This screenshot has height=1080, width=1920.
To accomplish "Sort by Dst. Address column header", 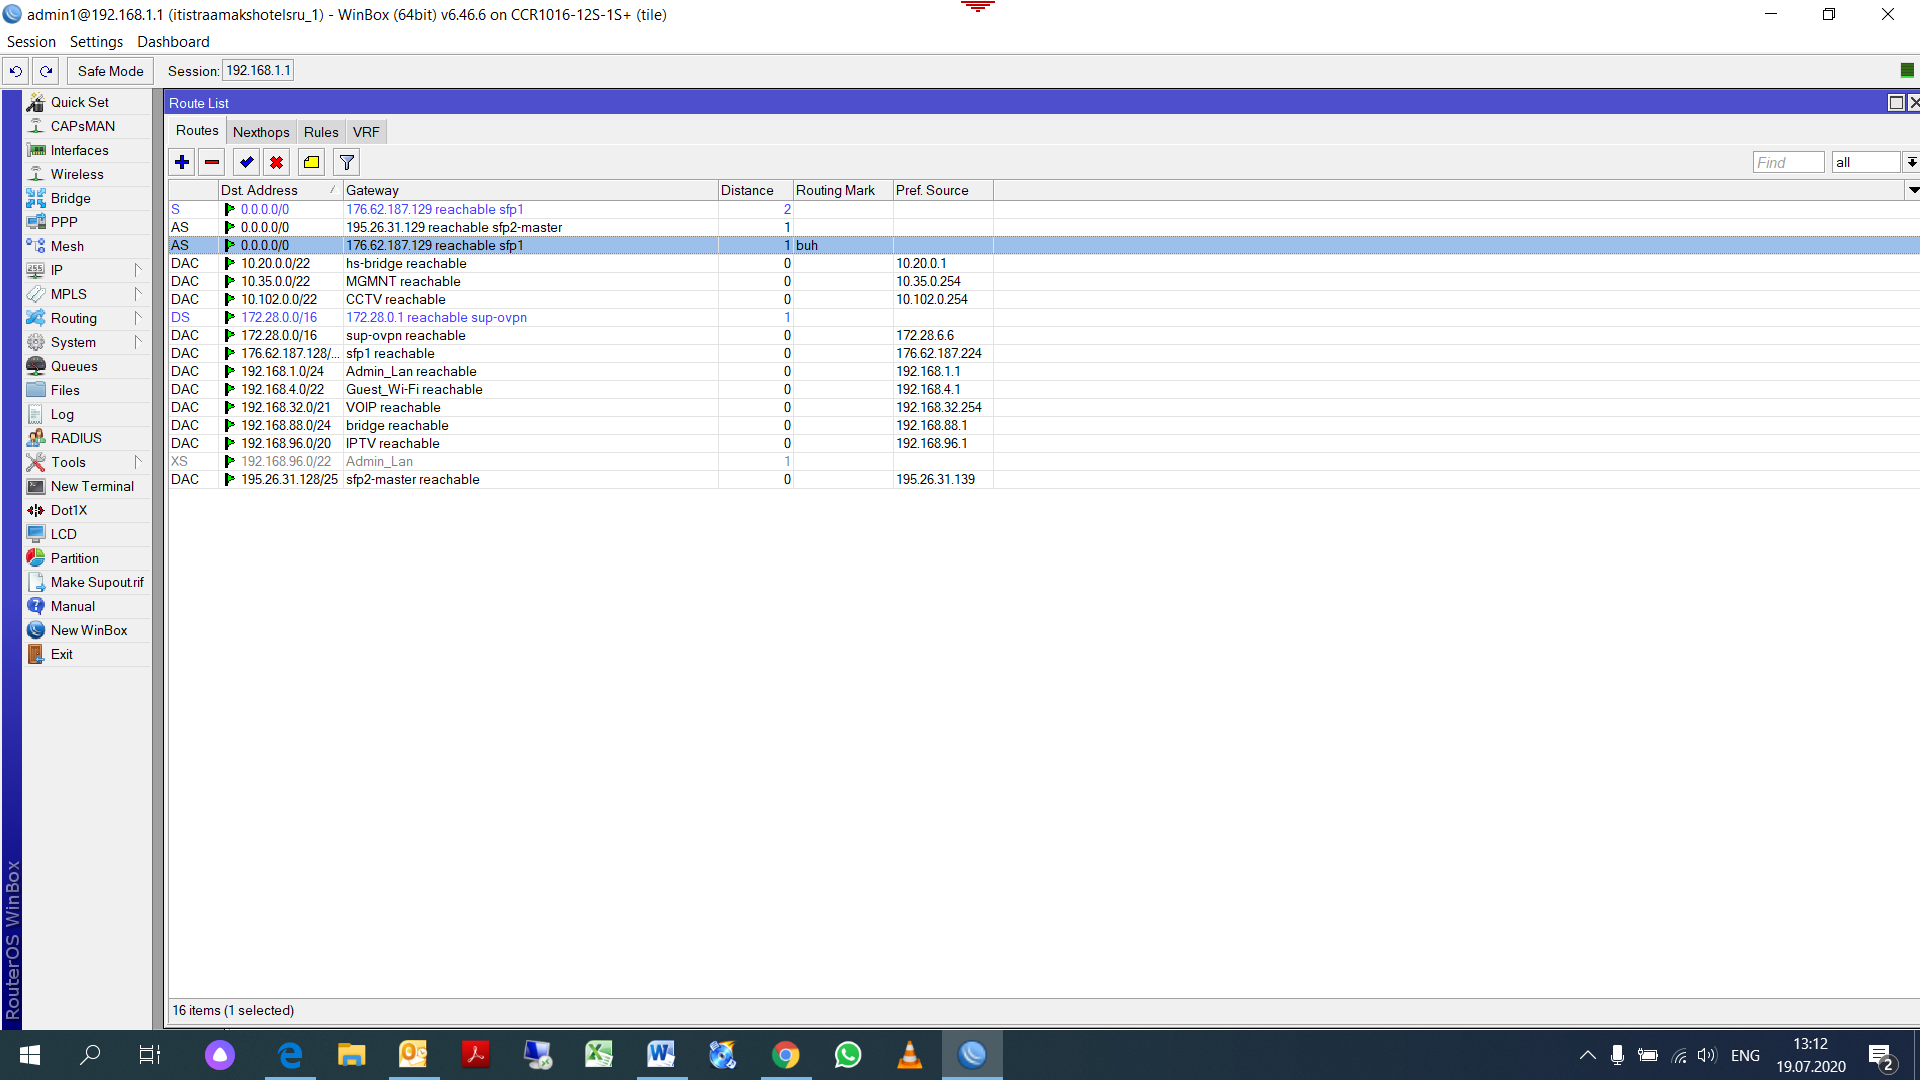I will pos(280,190).
